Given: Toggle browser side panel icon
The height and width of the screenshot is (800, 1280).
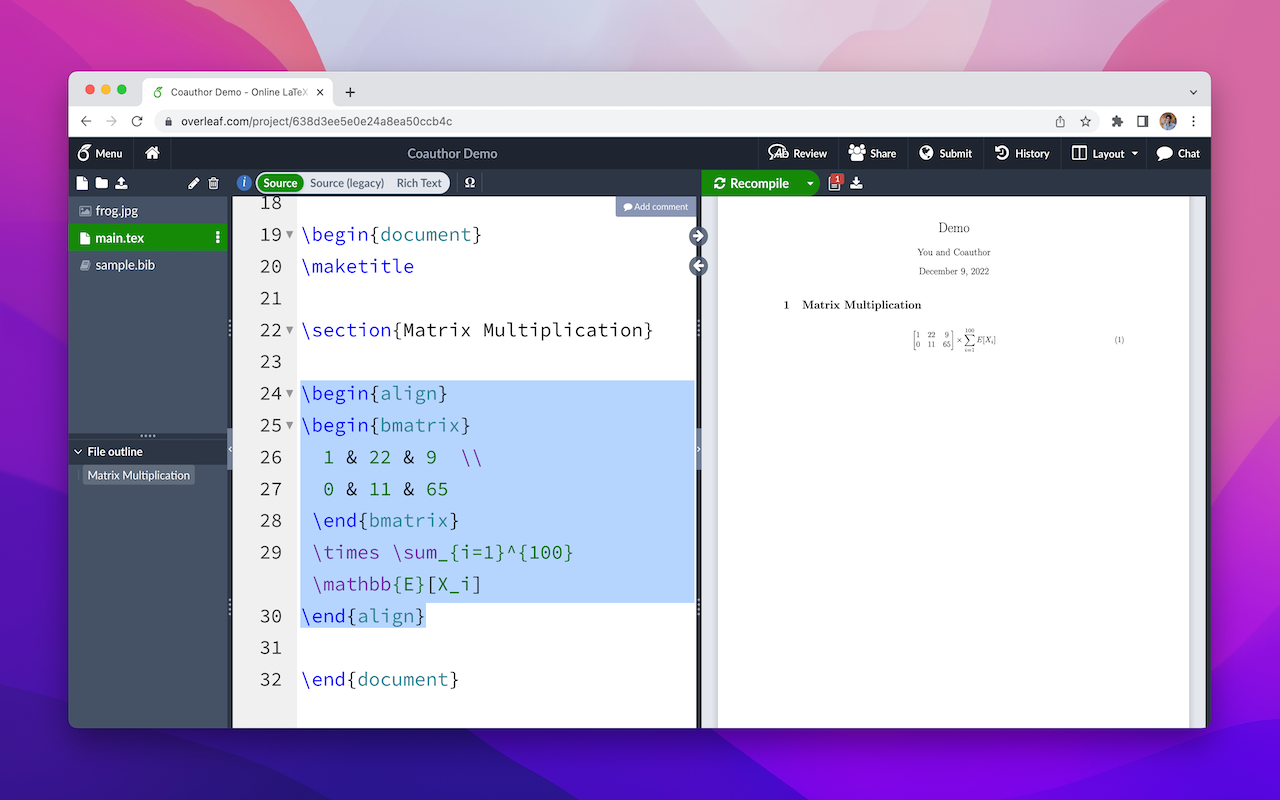Looking at the screenshot, I should pyautogui.click(x=1142, y=121).
